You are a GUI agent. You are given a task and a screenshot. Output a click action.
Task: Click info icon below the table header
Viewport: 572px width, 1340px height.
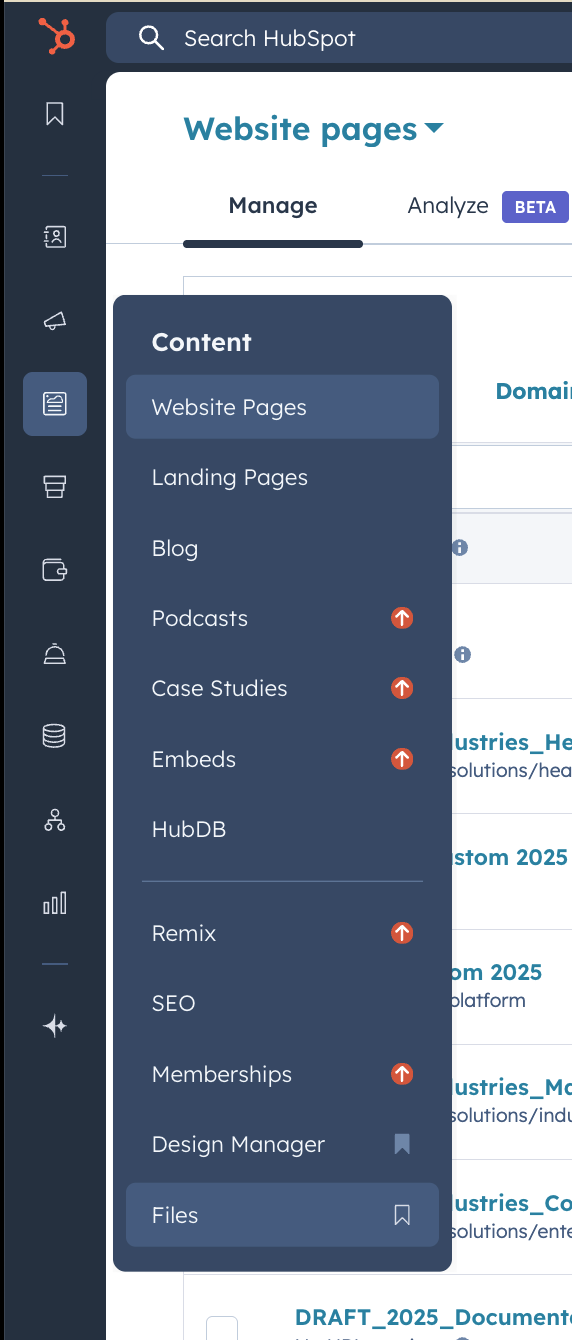(x=462, y=655)
